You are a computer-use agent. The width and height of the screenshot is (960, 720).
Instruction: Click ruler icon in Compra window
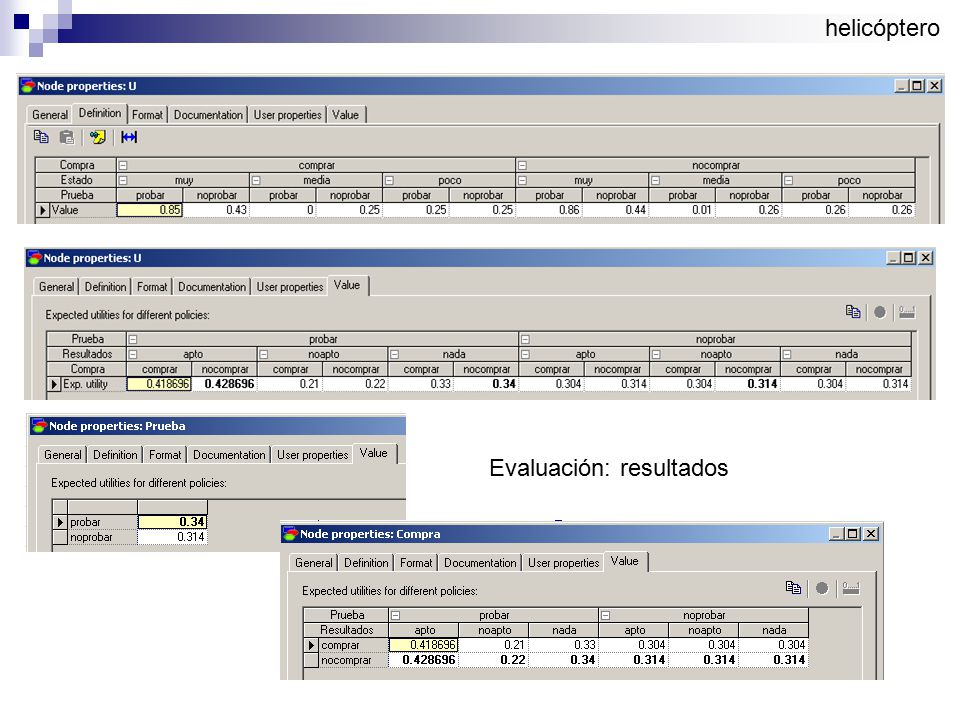[x=851, y=588]
